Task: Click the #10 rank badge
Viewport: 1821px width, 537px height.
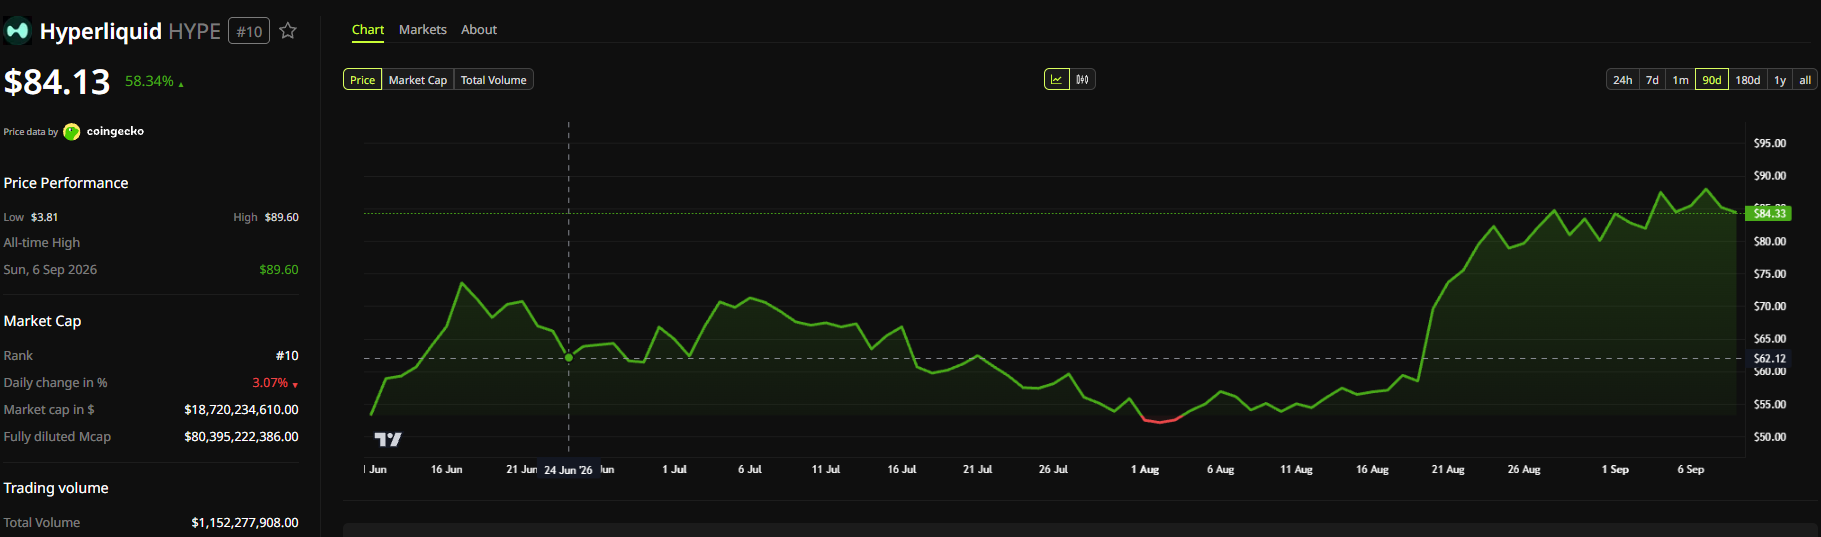Action: [x=249, y=32]
